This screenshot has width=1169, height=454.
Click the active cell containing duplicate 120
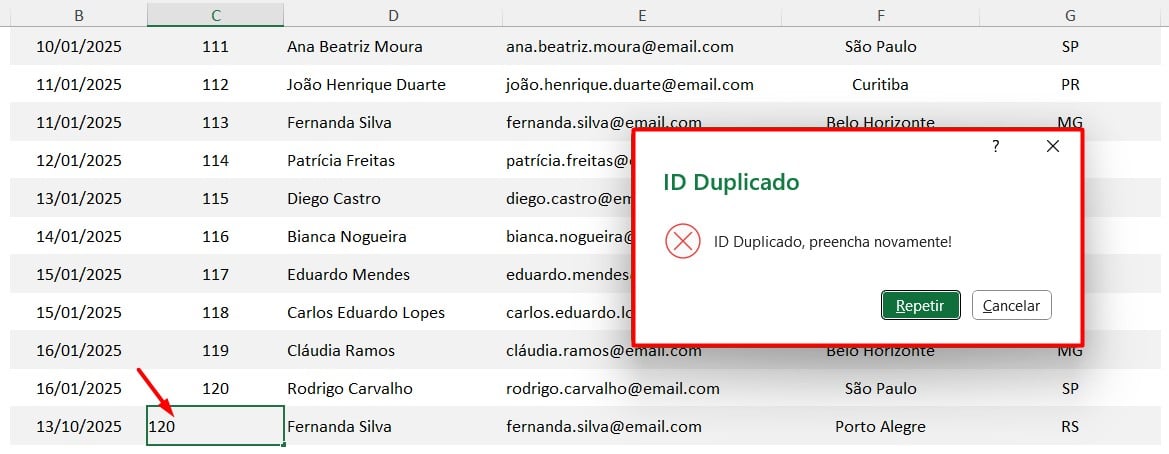click(x=215, y=426)
